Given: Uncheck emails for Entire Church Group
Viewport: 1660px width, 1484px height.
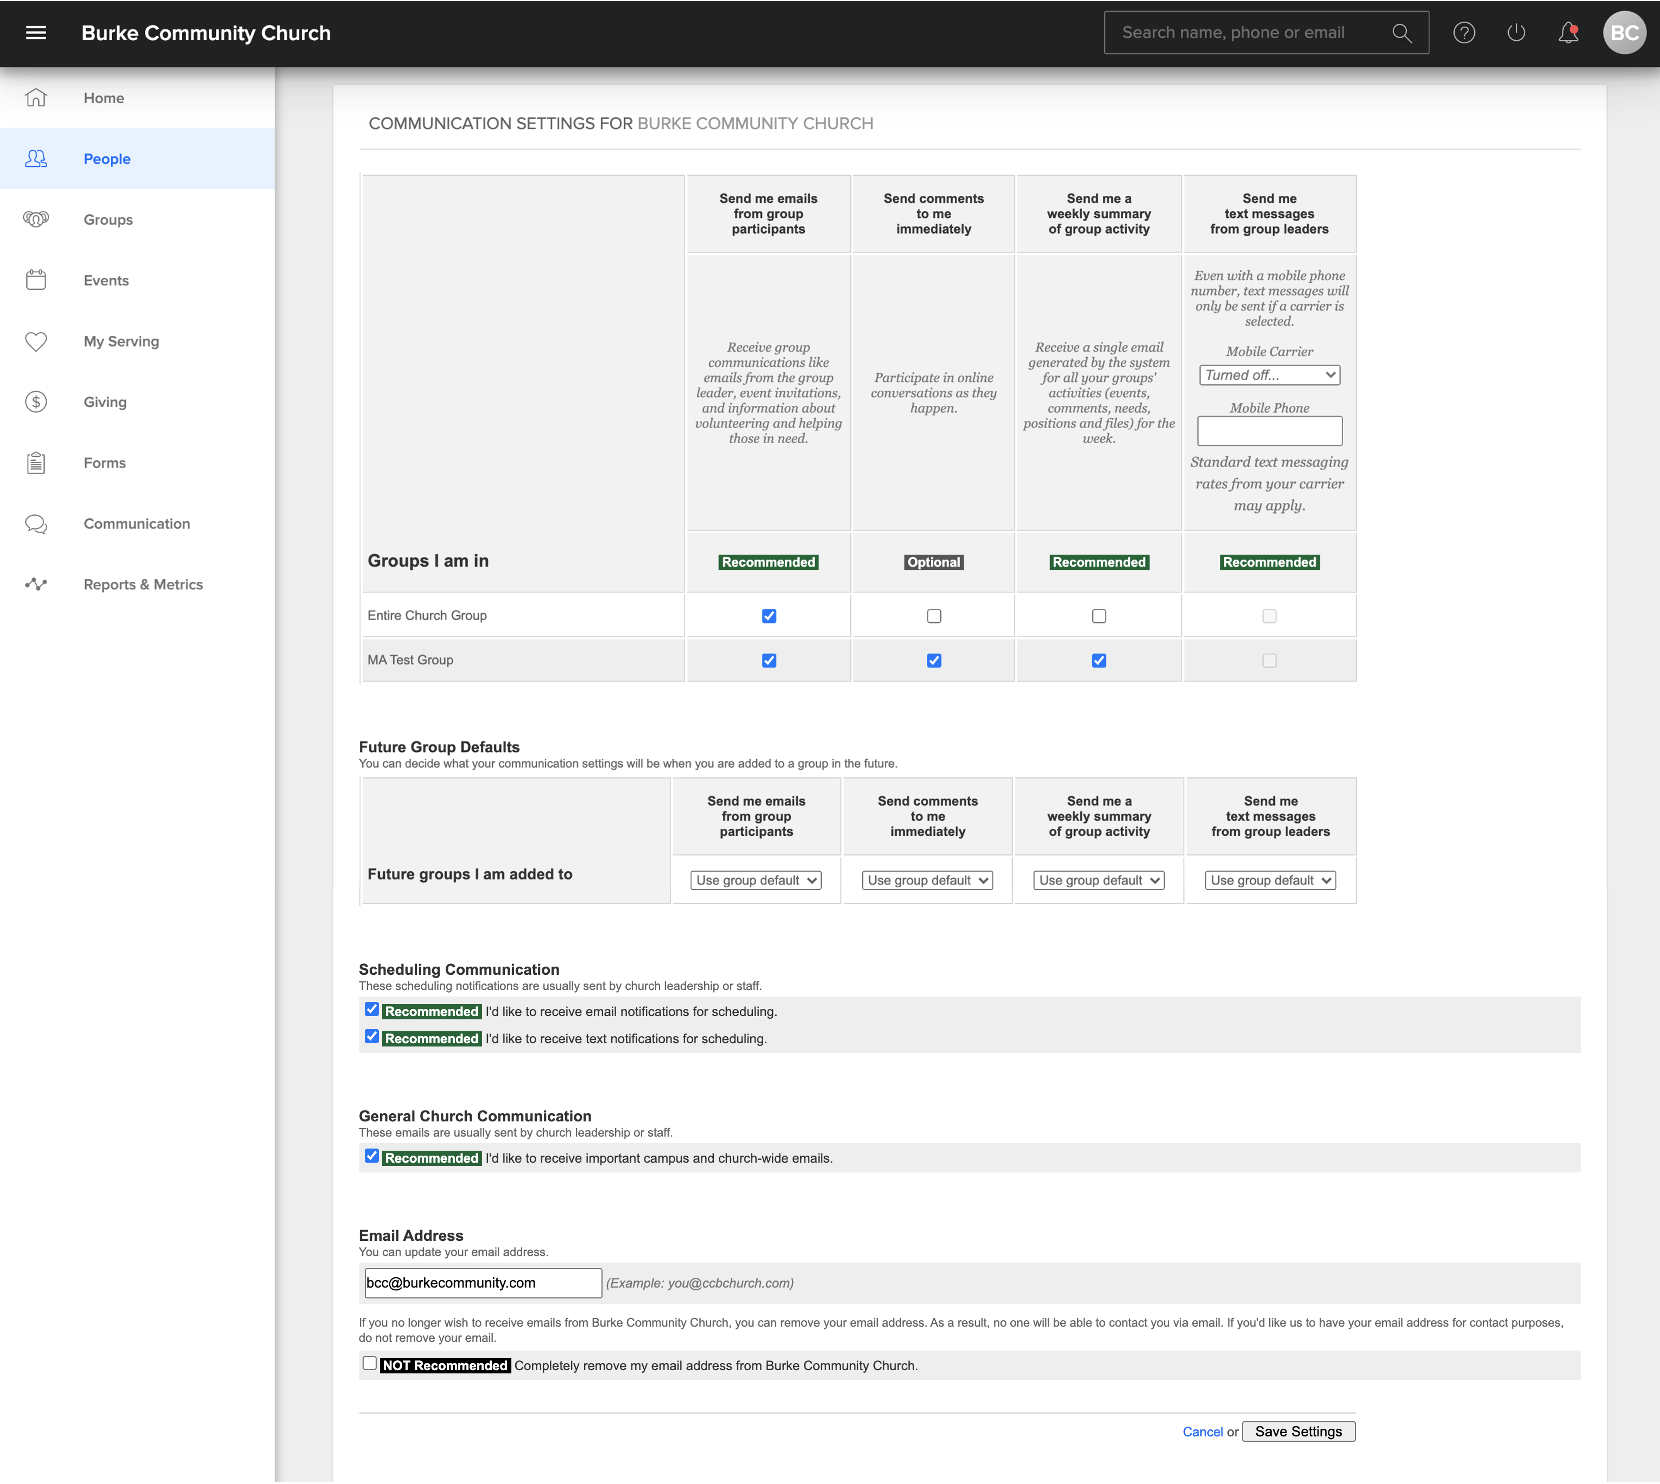Looking at the screenshot, I should click(769, 616).
